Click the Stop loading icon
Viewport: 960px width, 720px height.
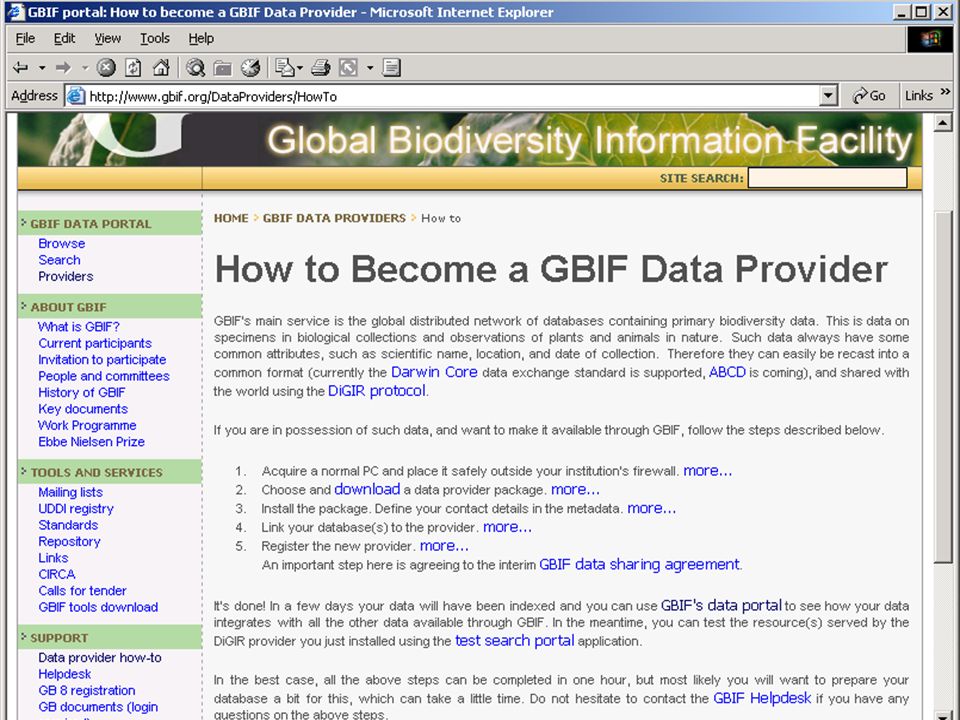107,67
